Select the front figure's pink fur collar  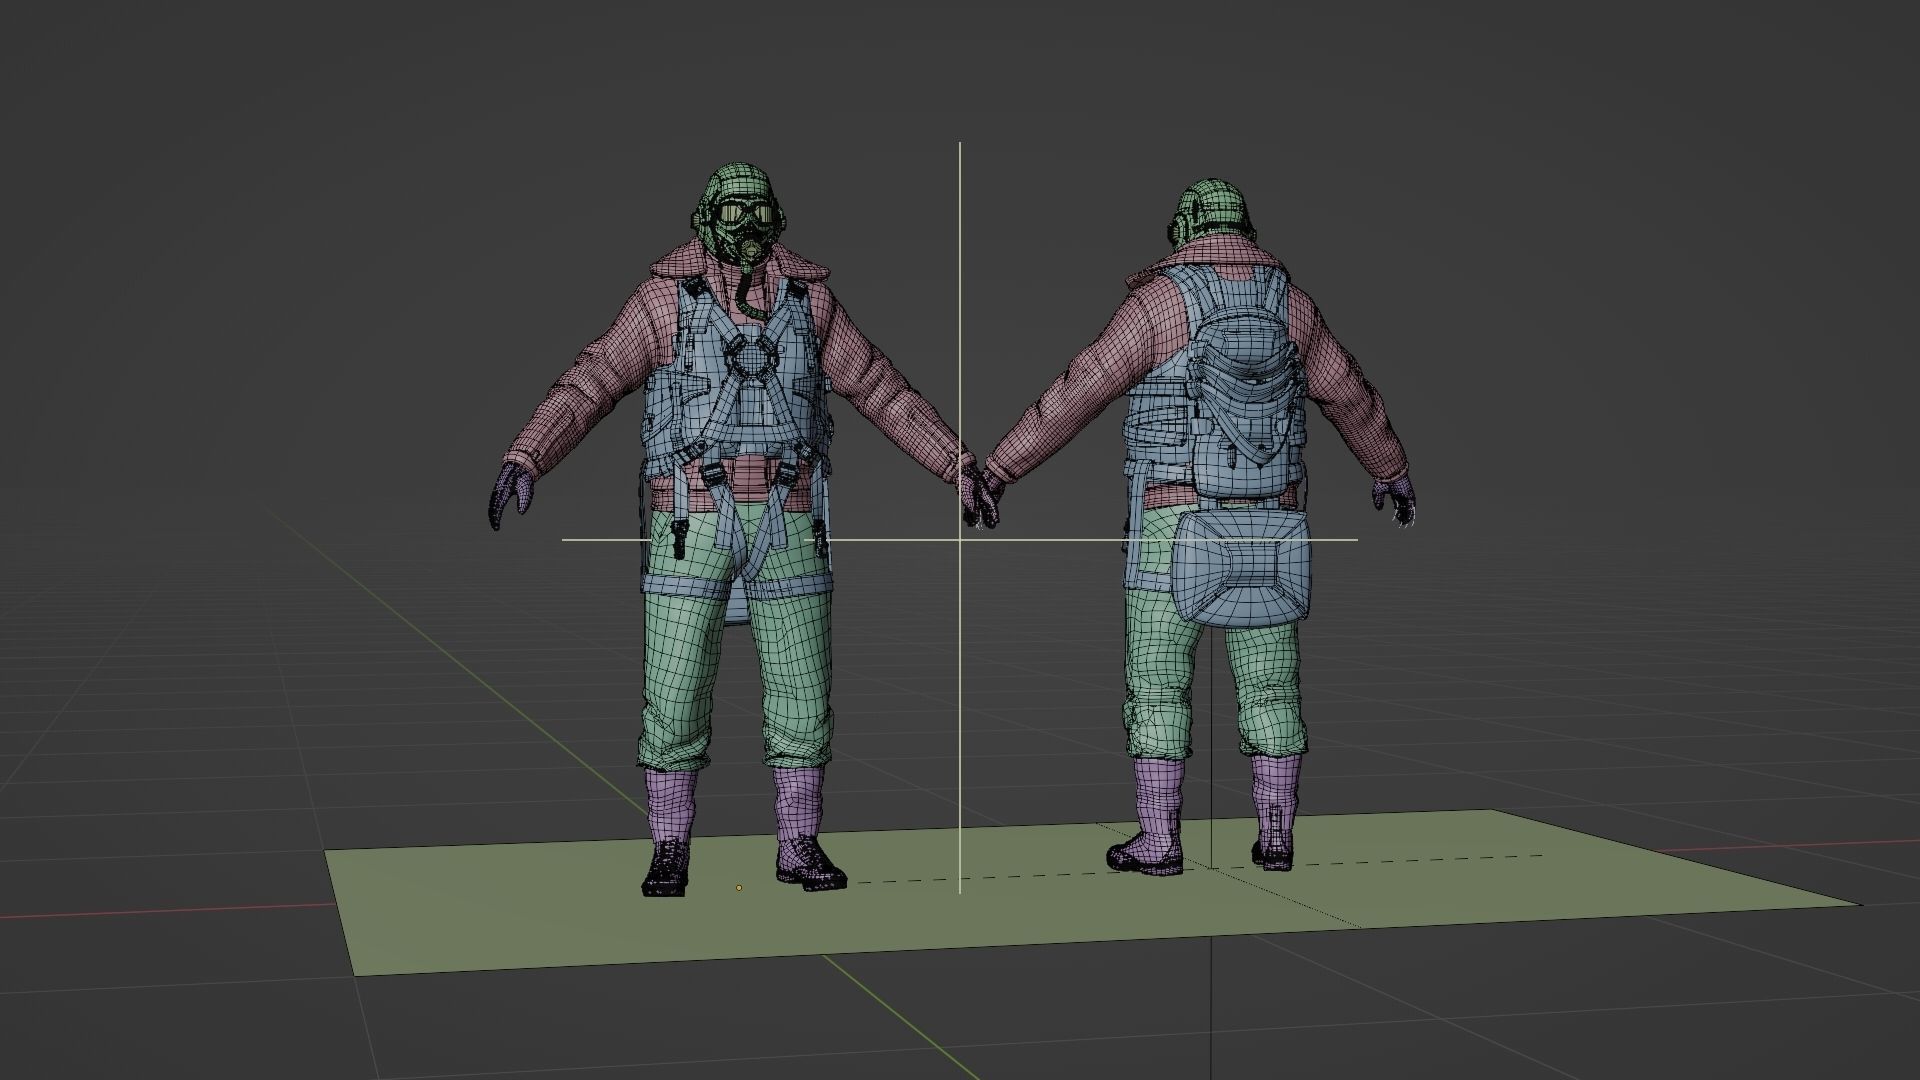click(x=680, y=264)
